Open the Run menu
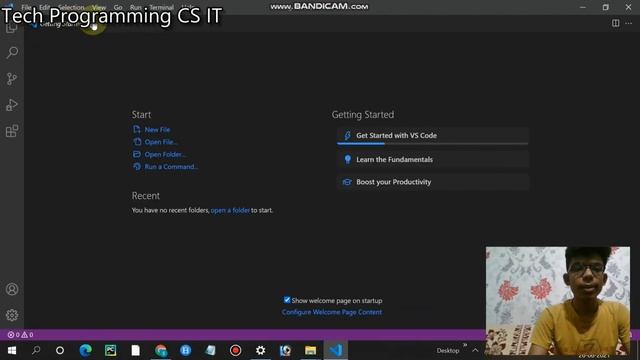Screen dimensions: 640x360 coord(136,7)
